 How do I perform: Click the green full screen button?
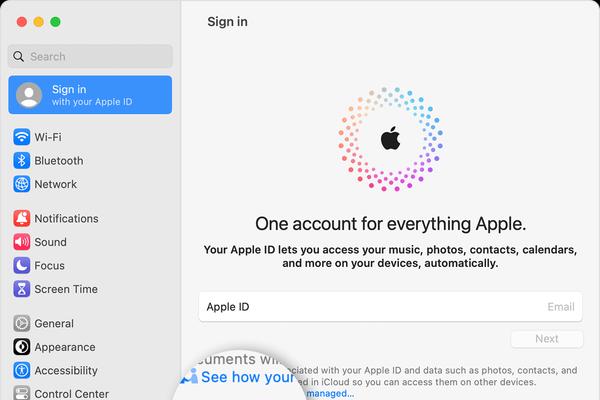pos(55,22)
